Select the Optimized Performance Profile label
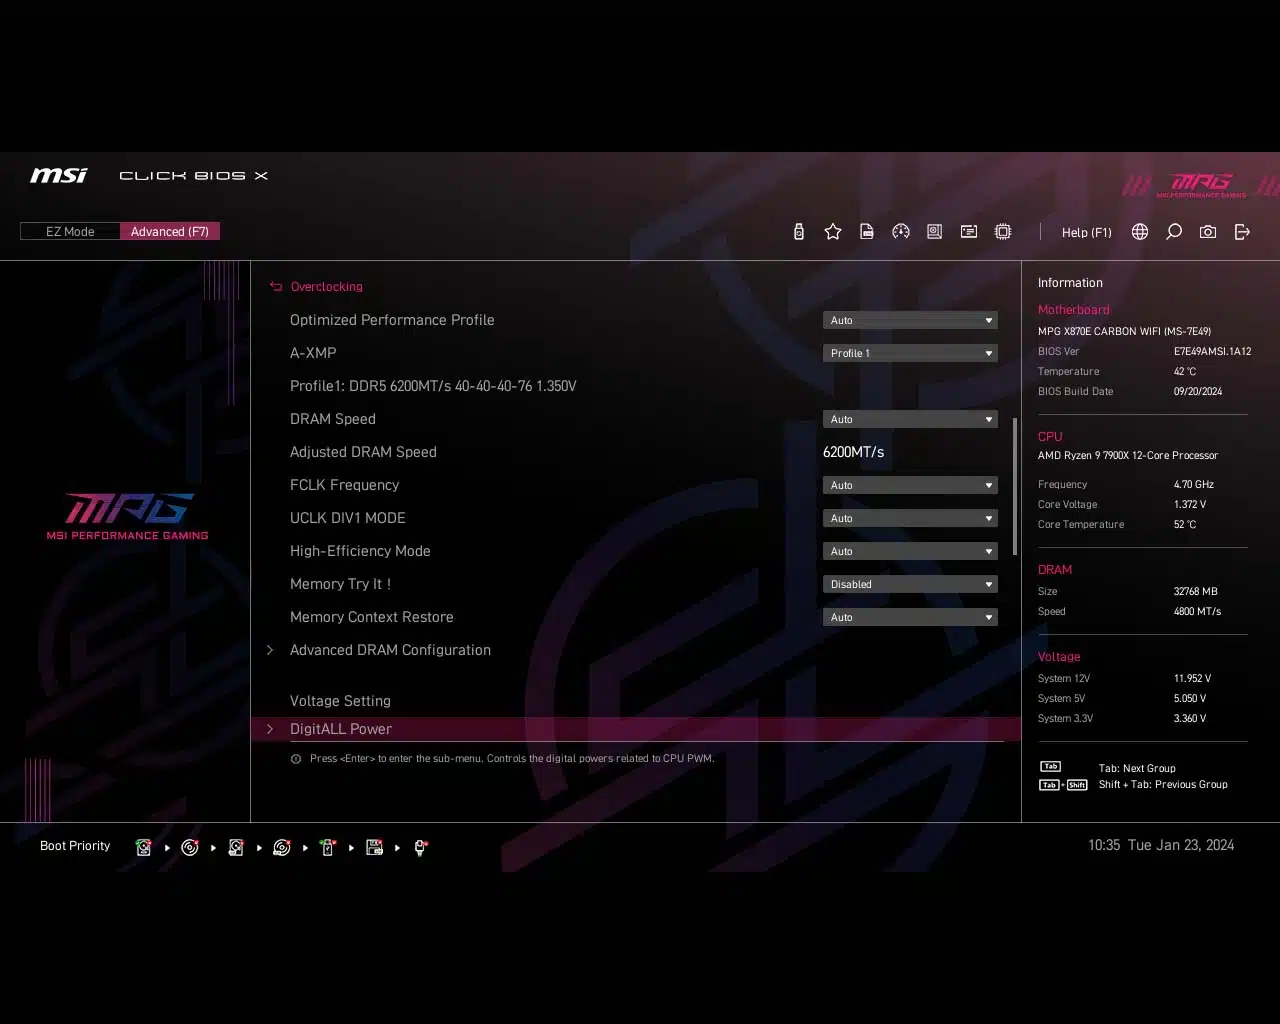Viewport: 1280px width, 1024px height. coord(392,320)
